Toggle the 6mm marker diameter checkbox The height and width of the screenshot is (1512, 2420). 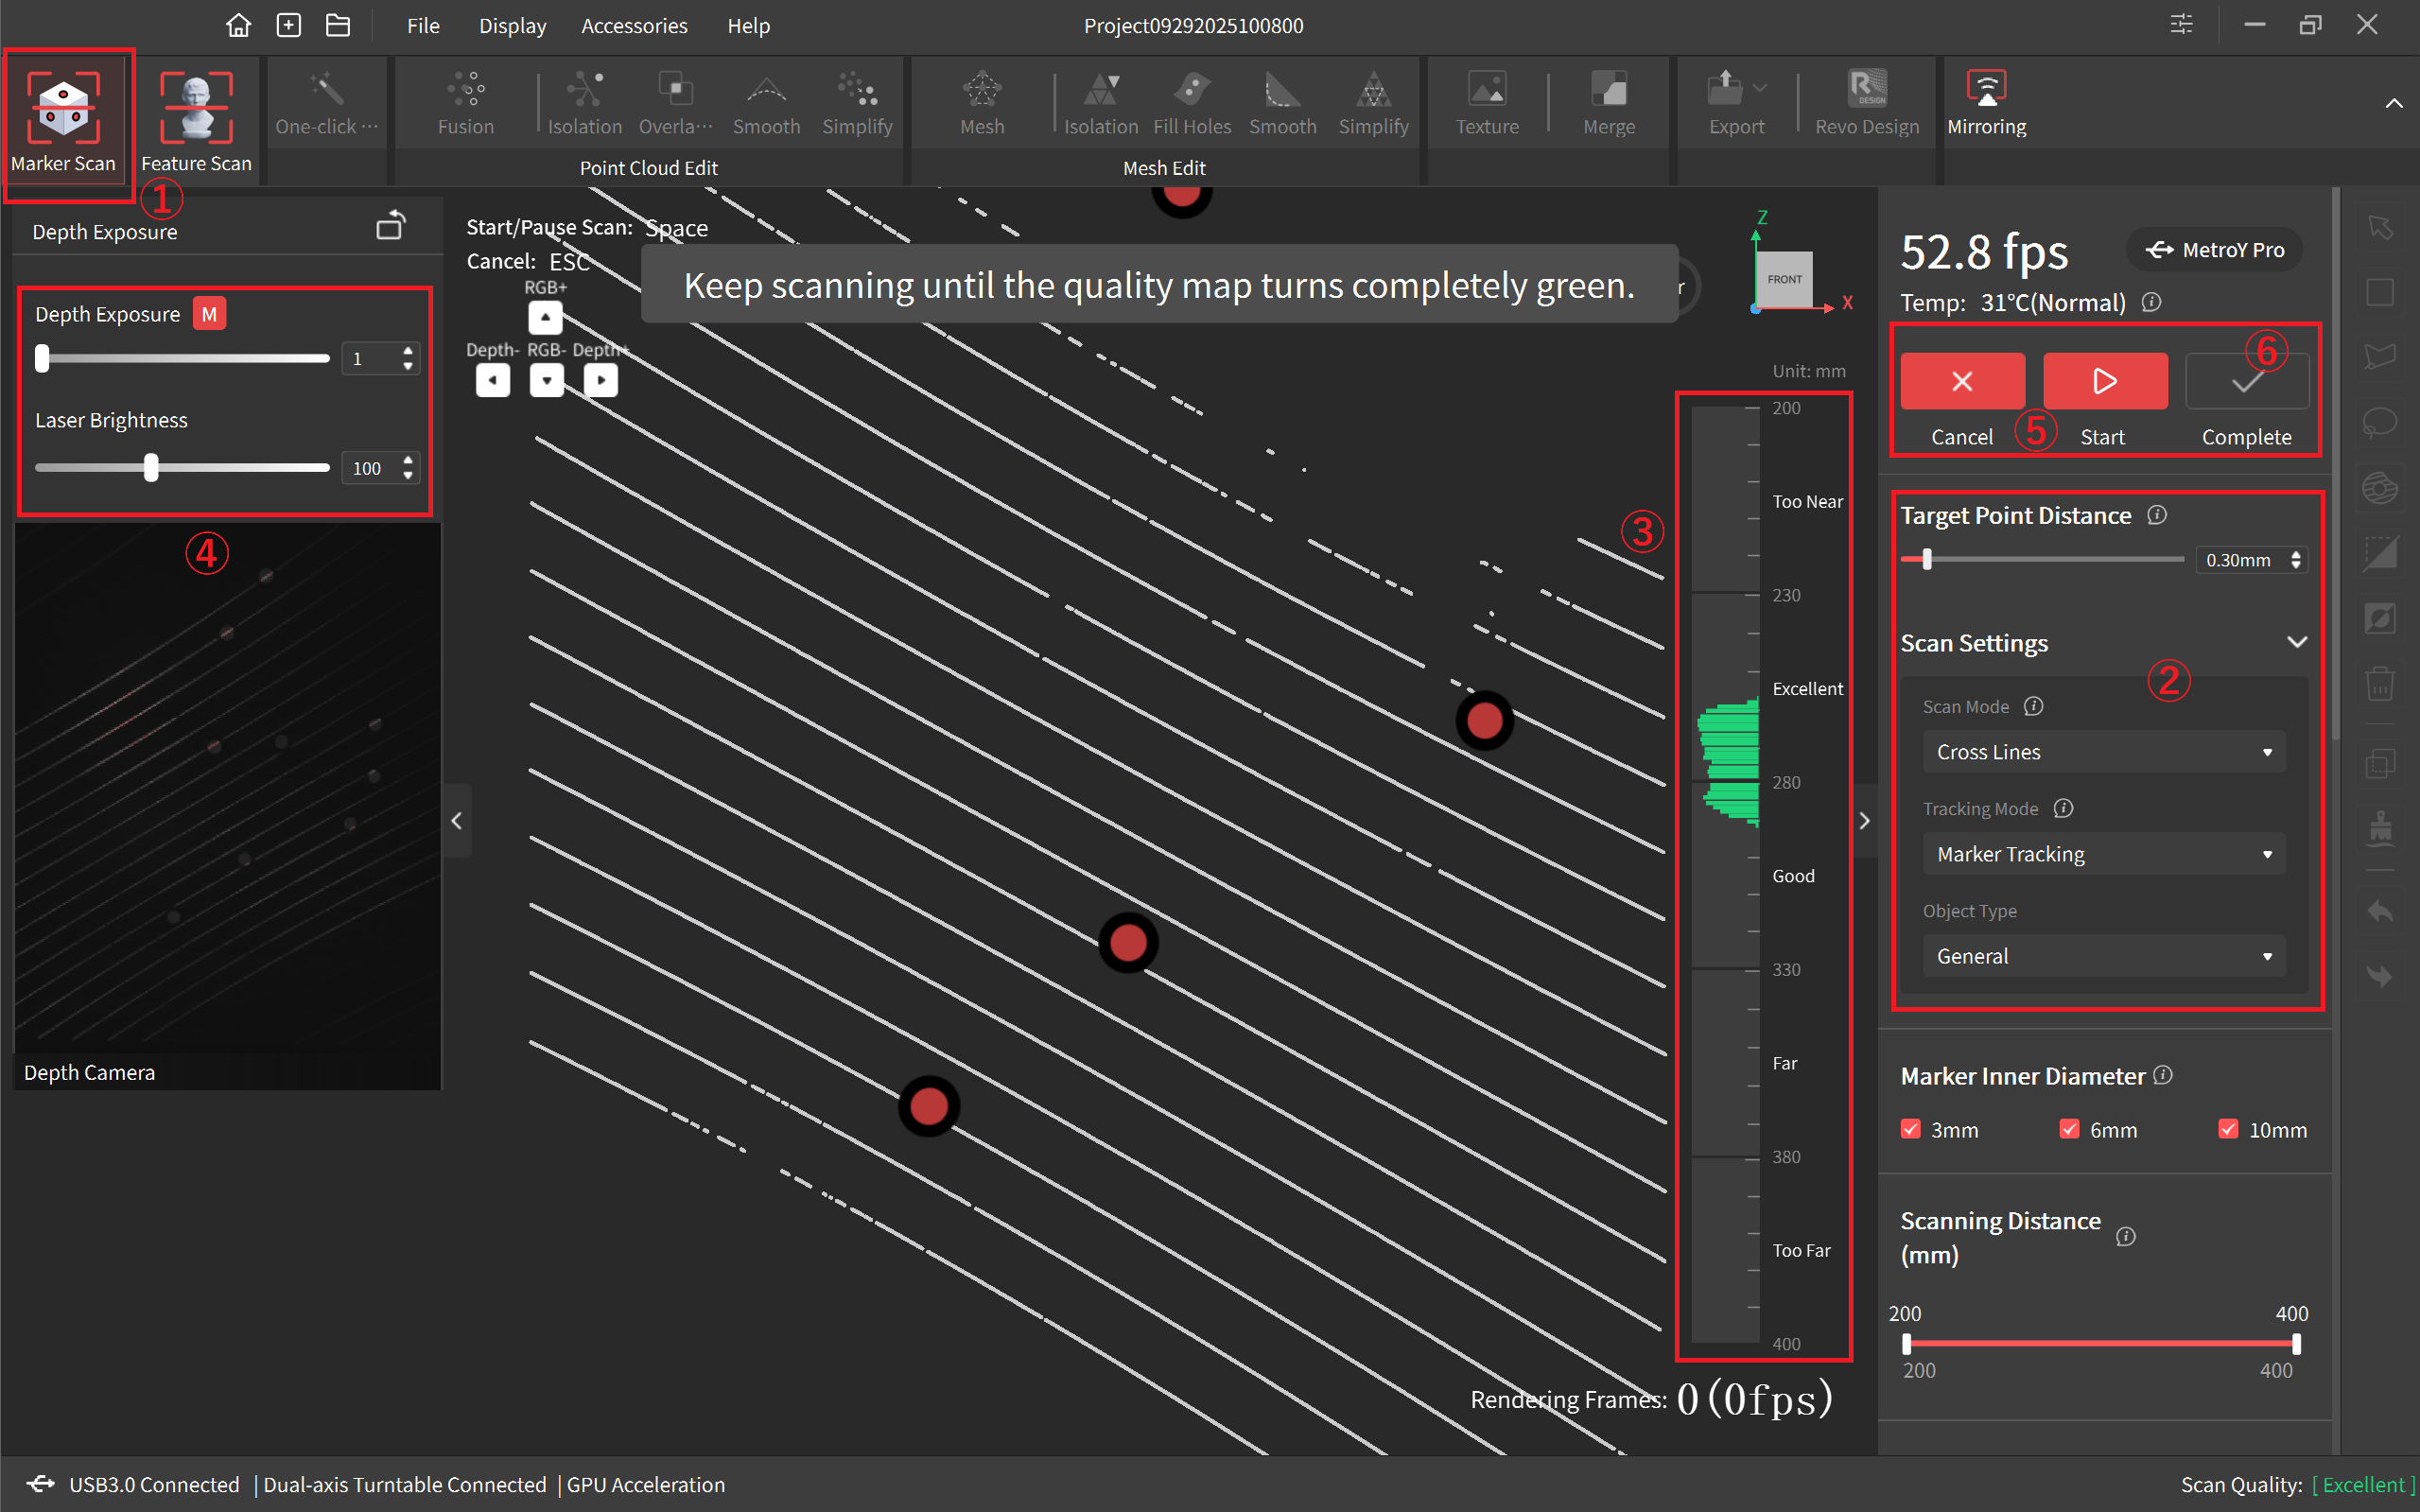2069,1129
